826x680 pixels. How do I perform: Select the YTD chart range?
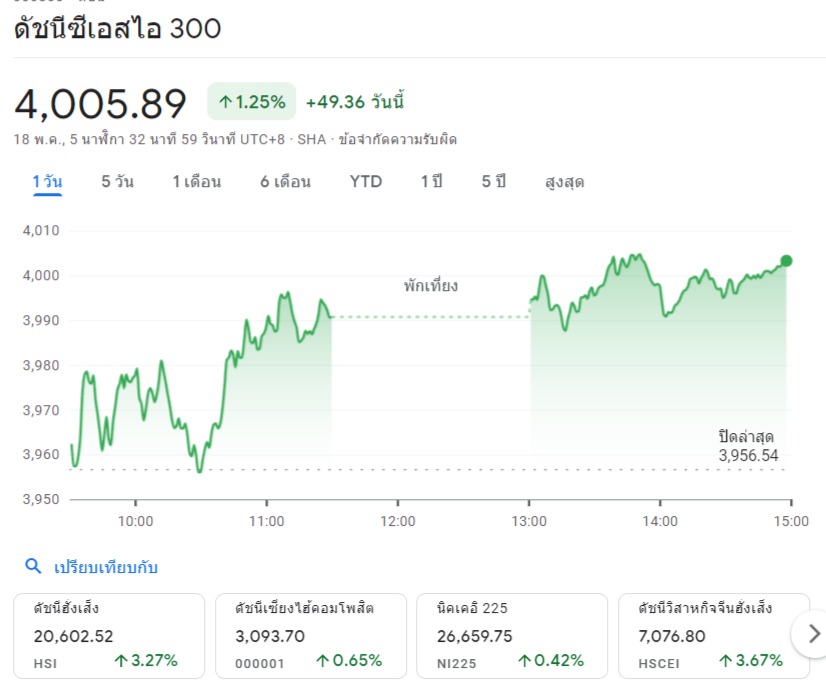(x=365, y=182)
